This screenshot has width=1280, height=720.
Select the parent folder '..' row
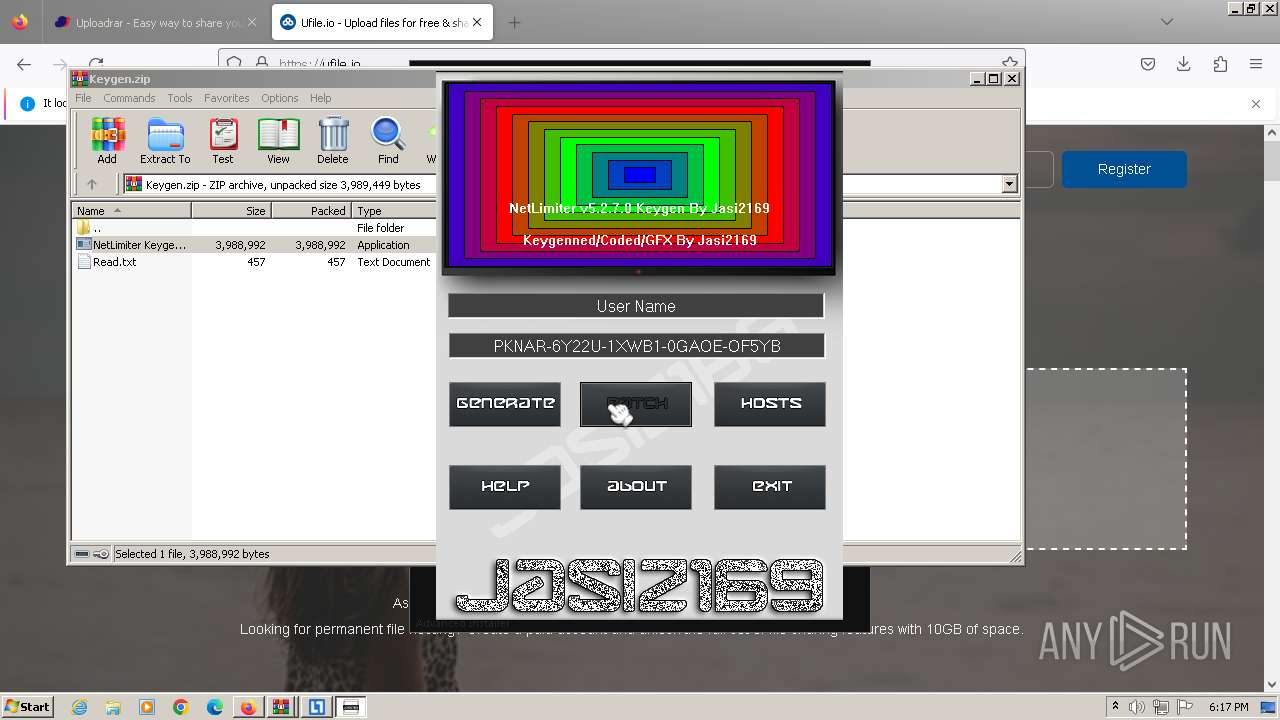[x=254, y=228]
